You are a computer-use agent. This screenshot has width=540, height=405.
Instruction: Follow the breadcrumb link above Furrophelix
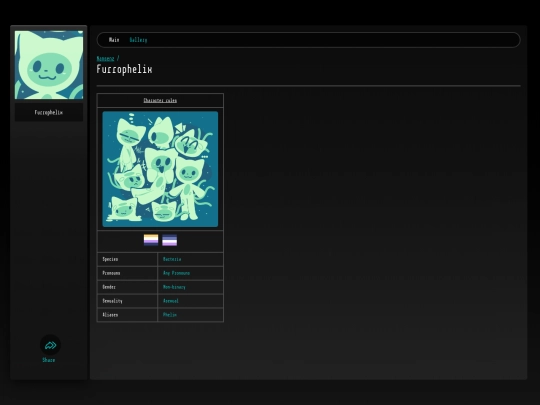point(105,58)
